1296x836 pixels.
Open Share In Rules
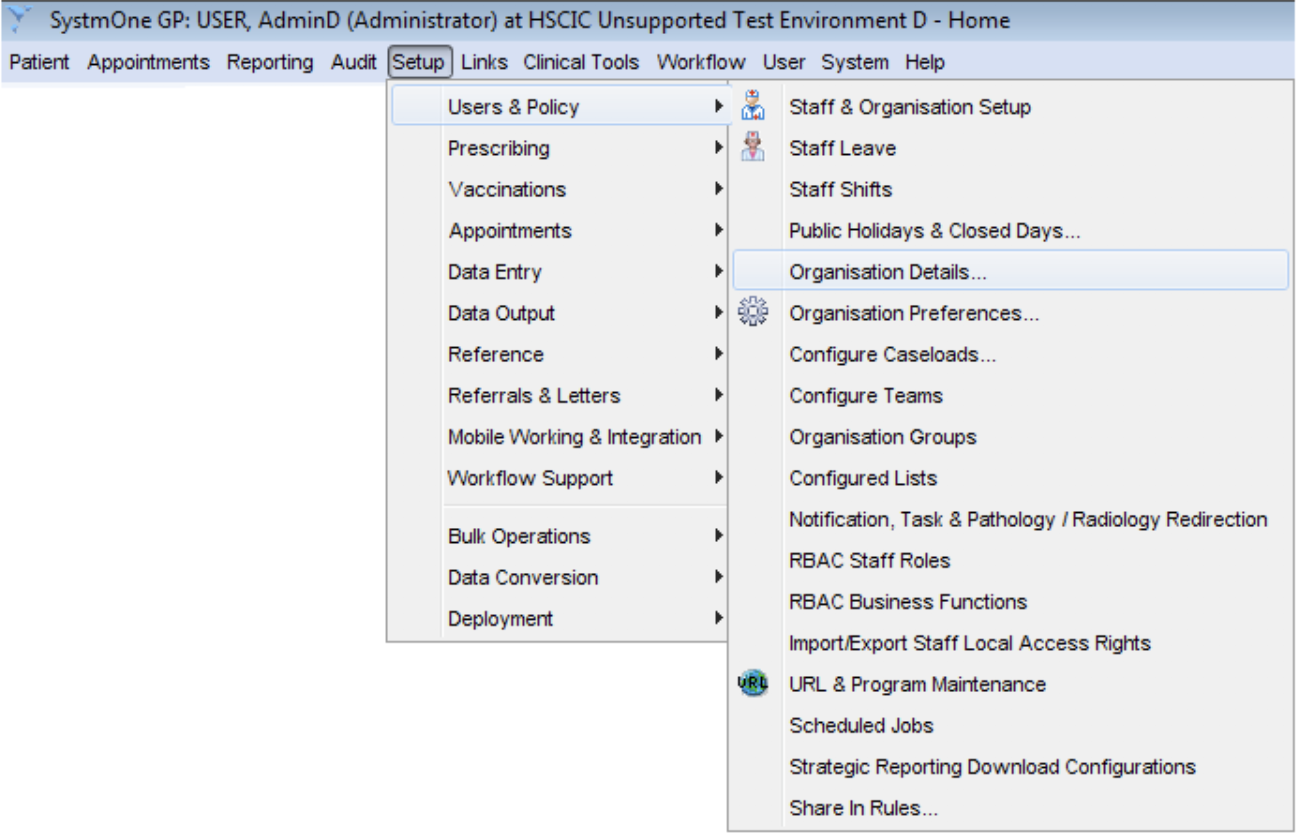pyautogui.click(x=1010, y=808)
